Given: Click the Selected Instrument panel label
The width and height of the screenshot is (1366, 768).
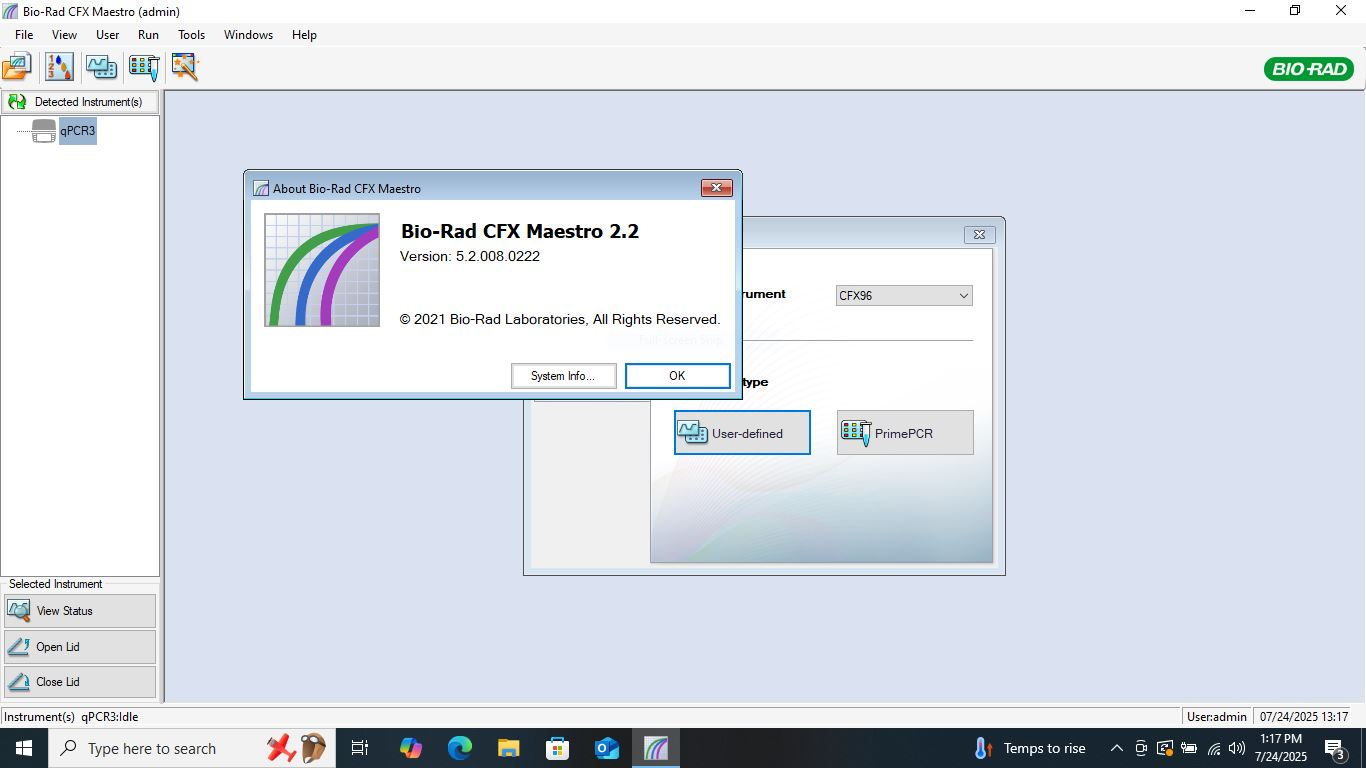Looking at the screenshot, I should [56, 584].
